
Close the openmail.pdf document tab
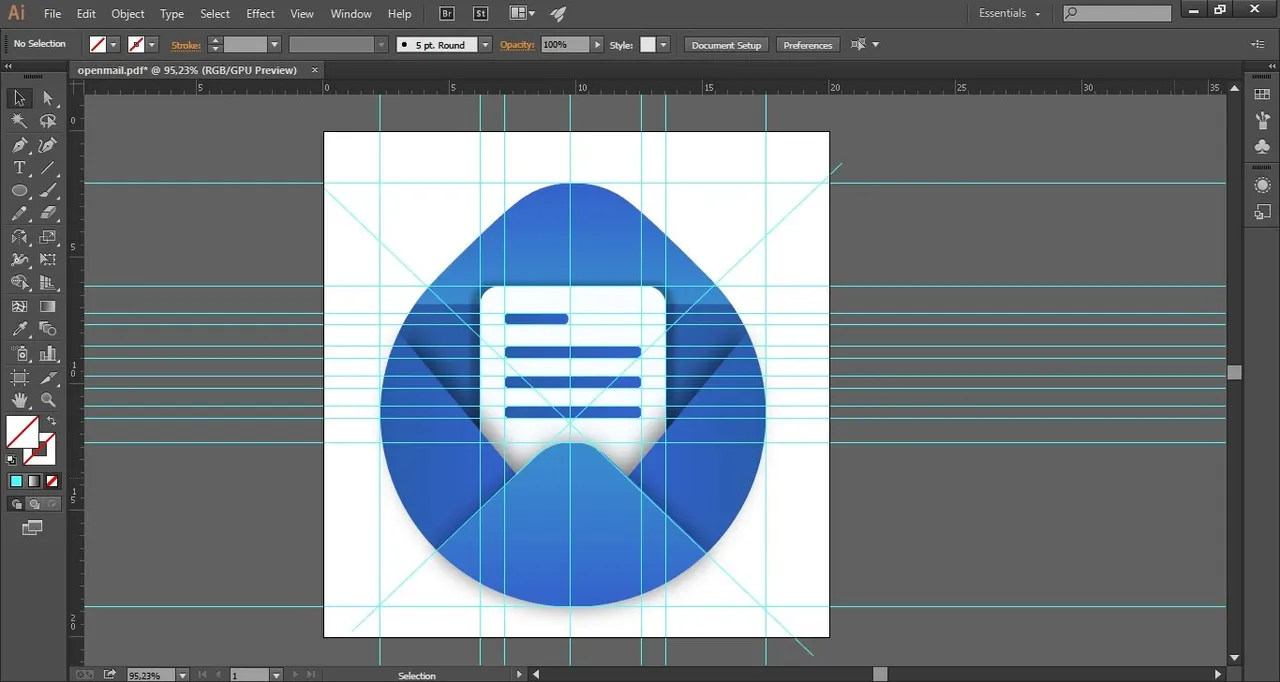coord(315,70)
